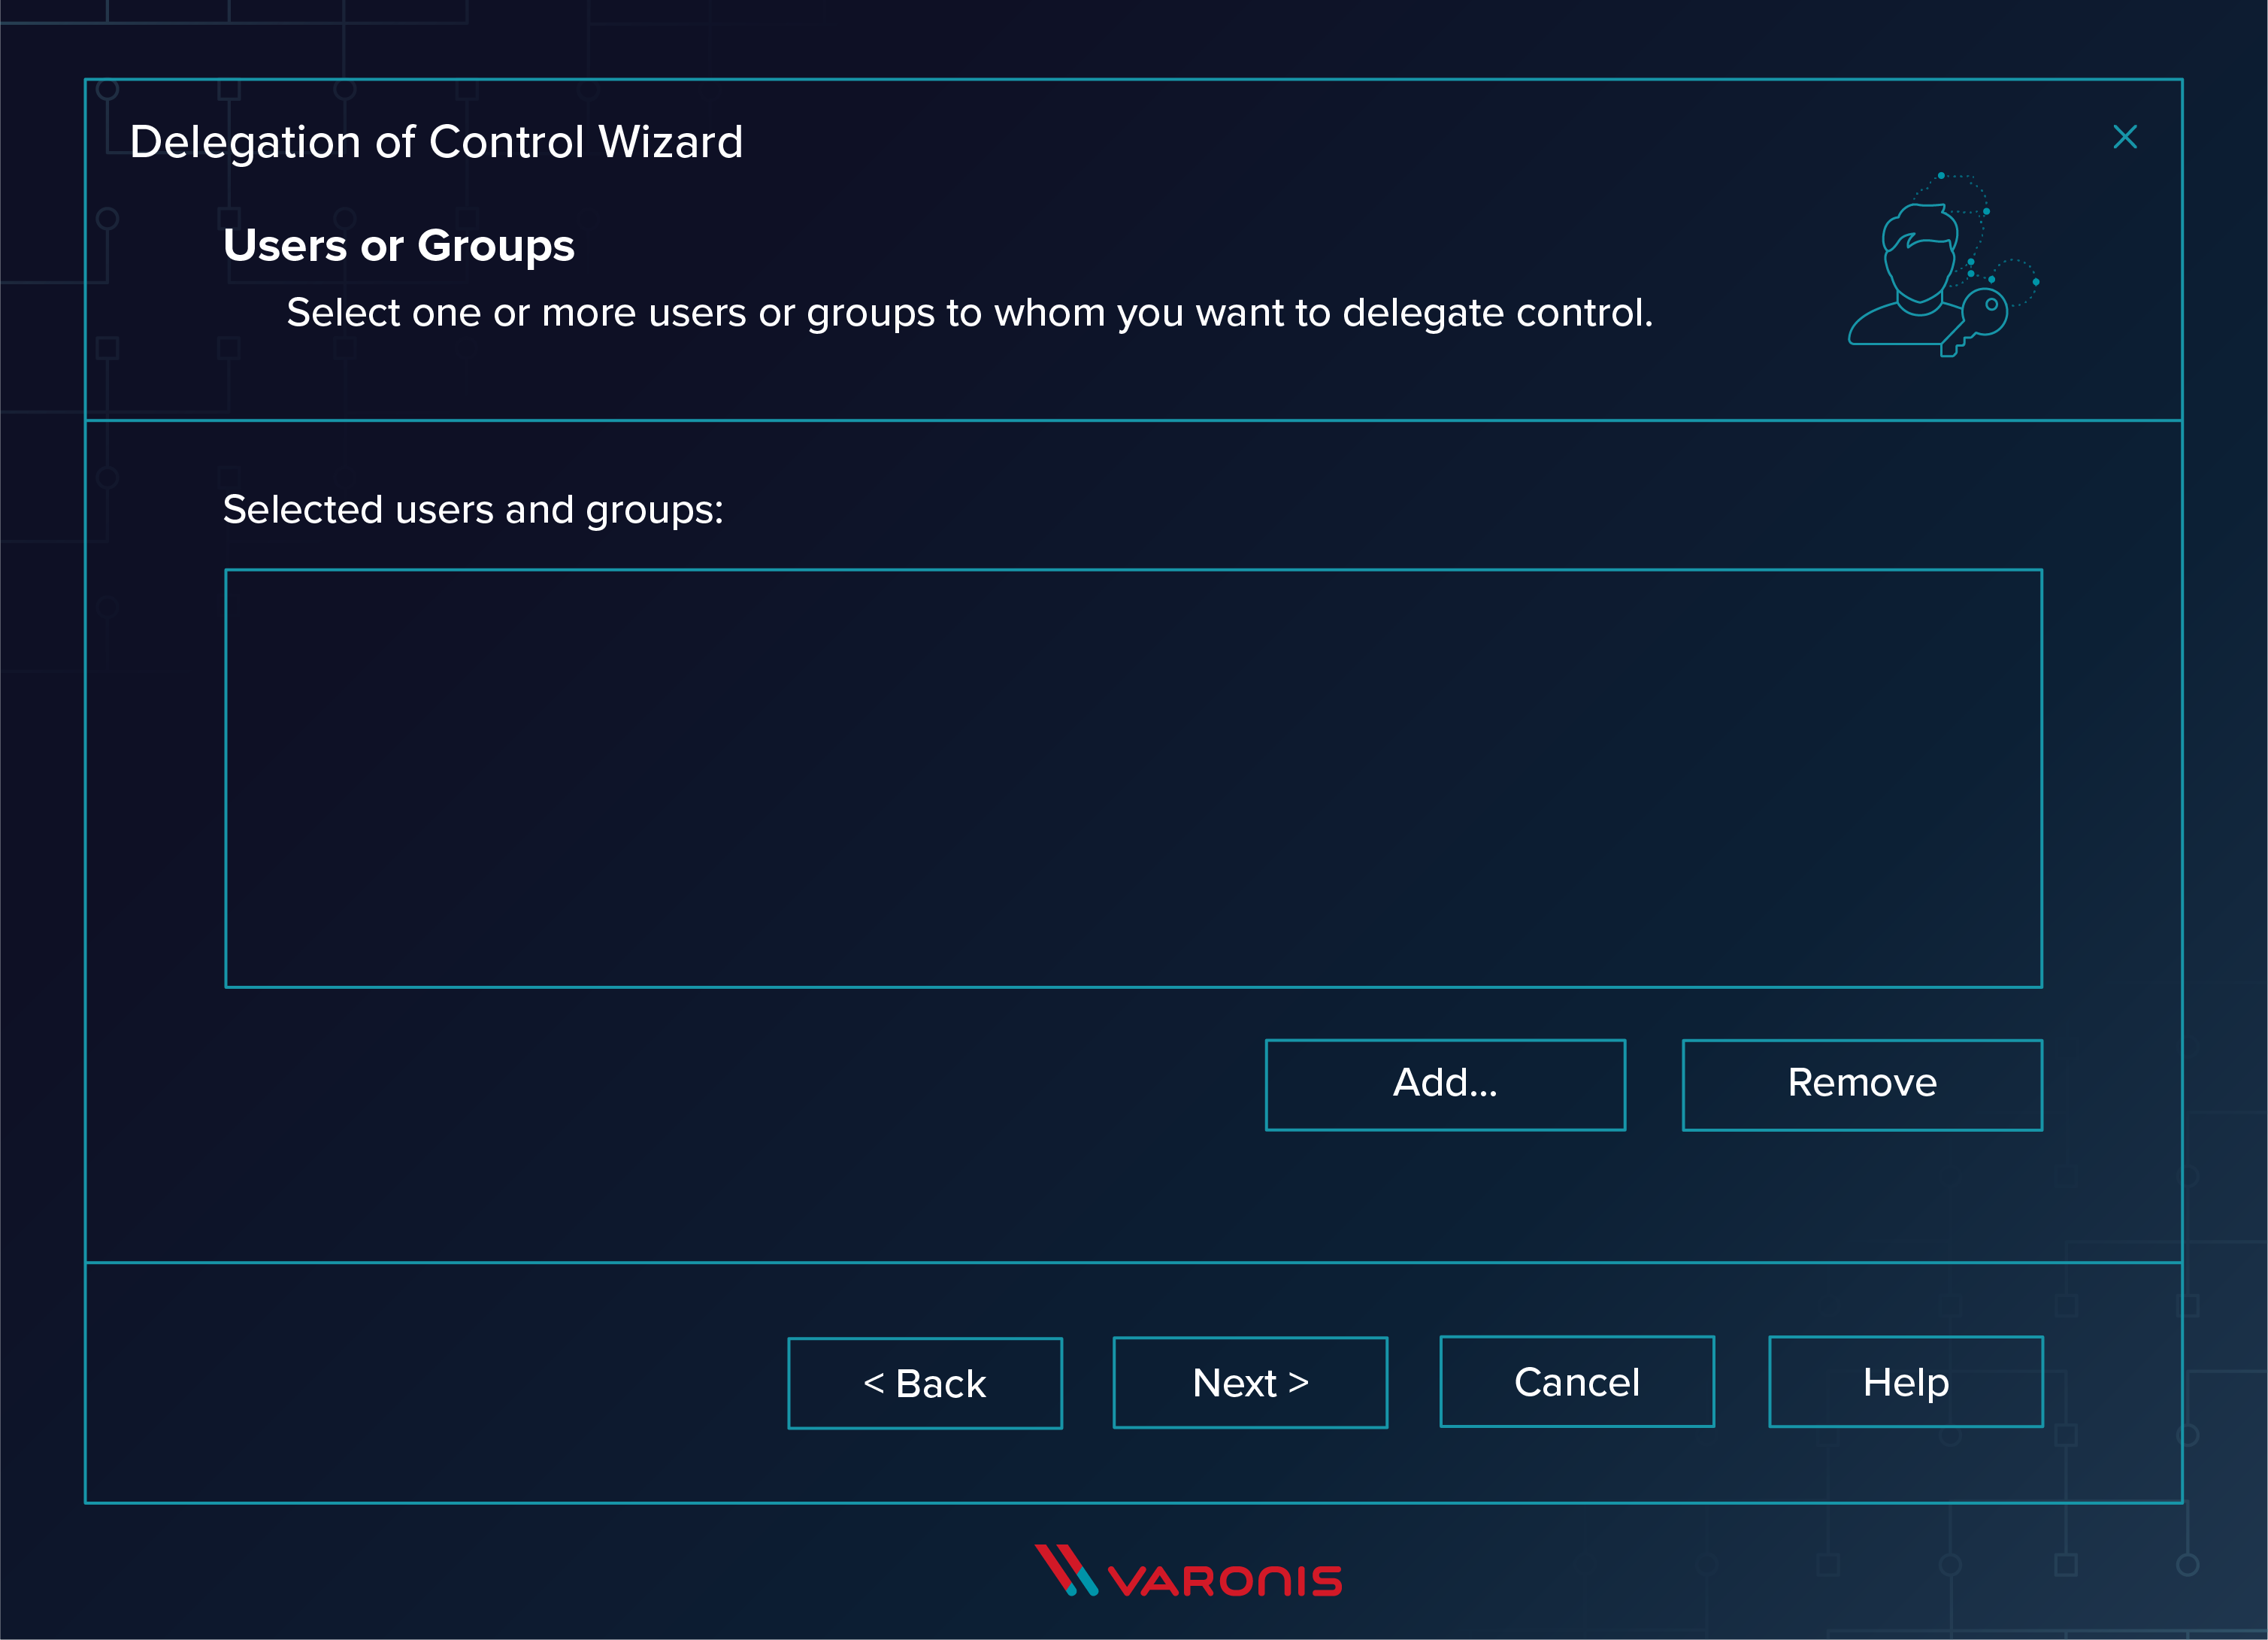This screenshot has width=2268, height=1640.
Task: Click the 'Users or Groups' heading
Action: click(398, 246)
